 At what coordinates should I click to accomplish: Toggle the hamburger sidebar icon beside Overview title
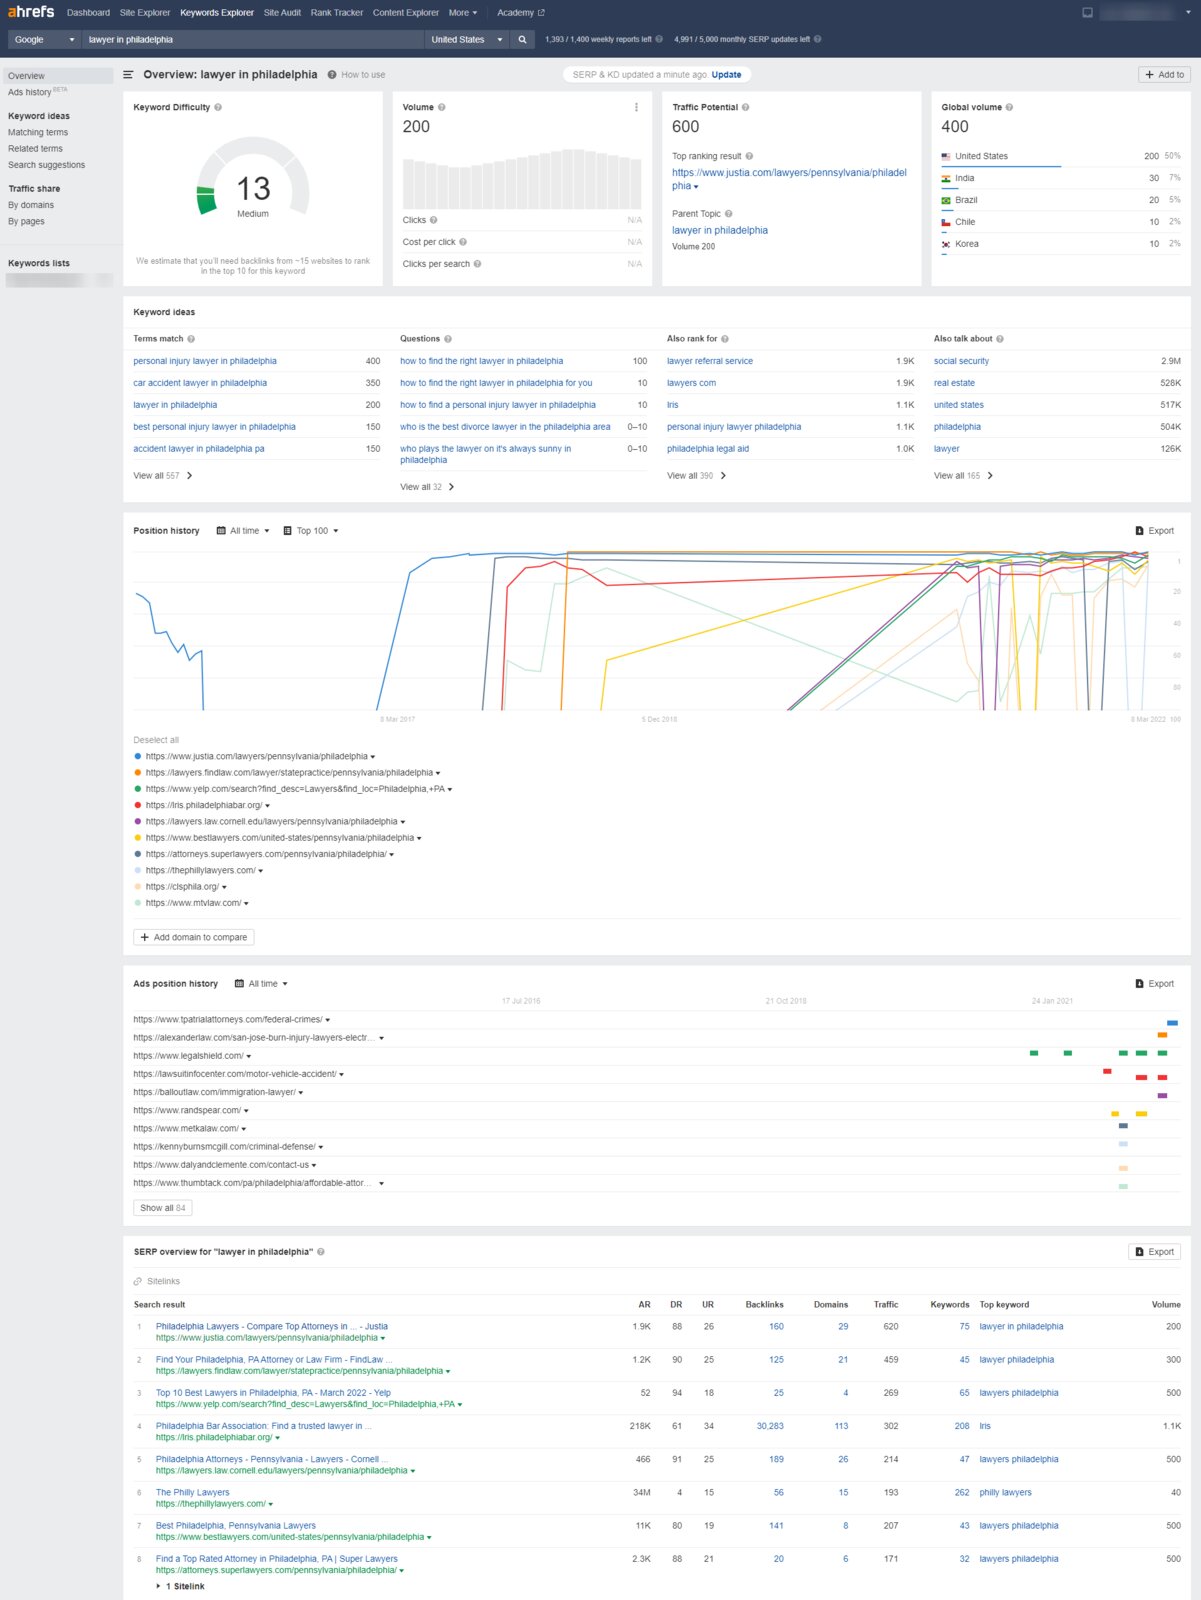point(128,75)
